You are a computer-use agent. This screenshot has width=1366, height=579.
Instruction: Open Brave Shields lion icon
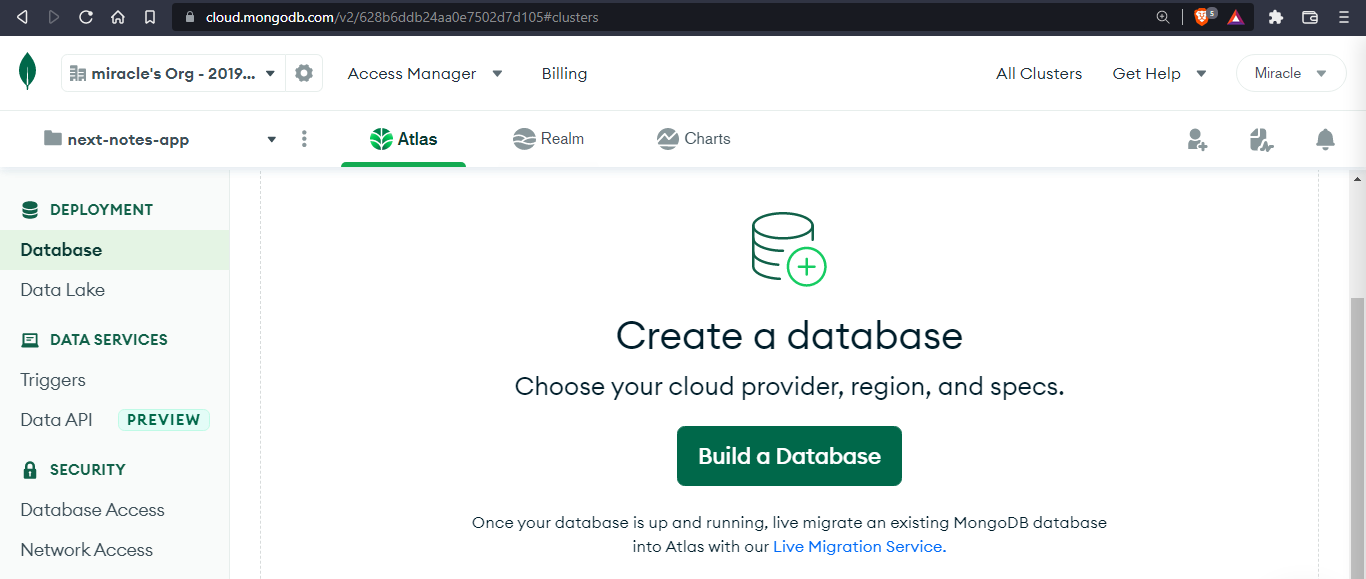pyautogui.click(x=1204, y=16)
